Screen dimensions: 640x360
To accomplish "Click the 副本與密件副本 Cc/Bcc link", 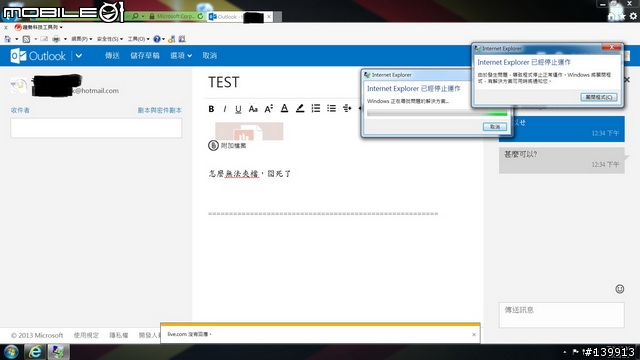I will tap(160, 110).
